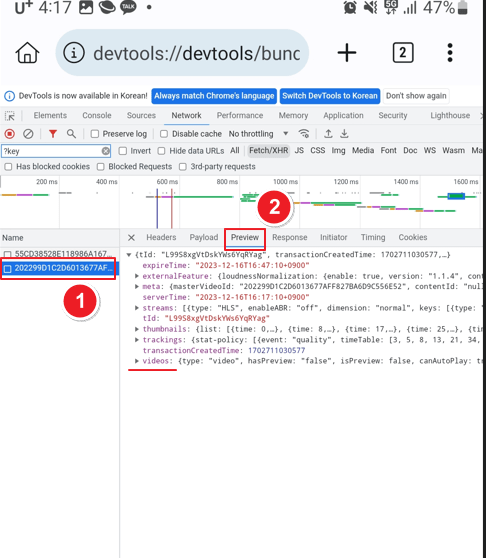Screen dimensions: 486x558
Task: Open site info icon in address bar
Action: 74,53
